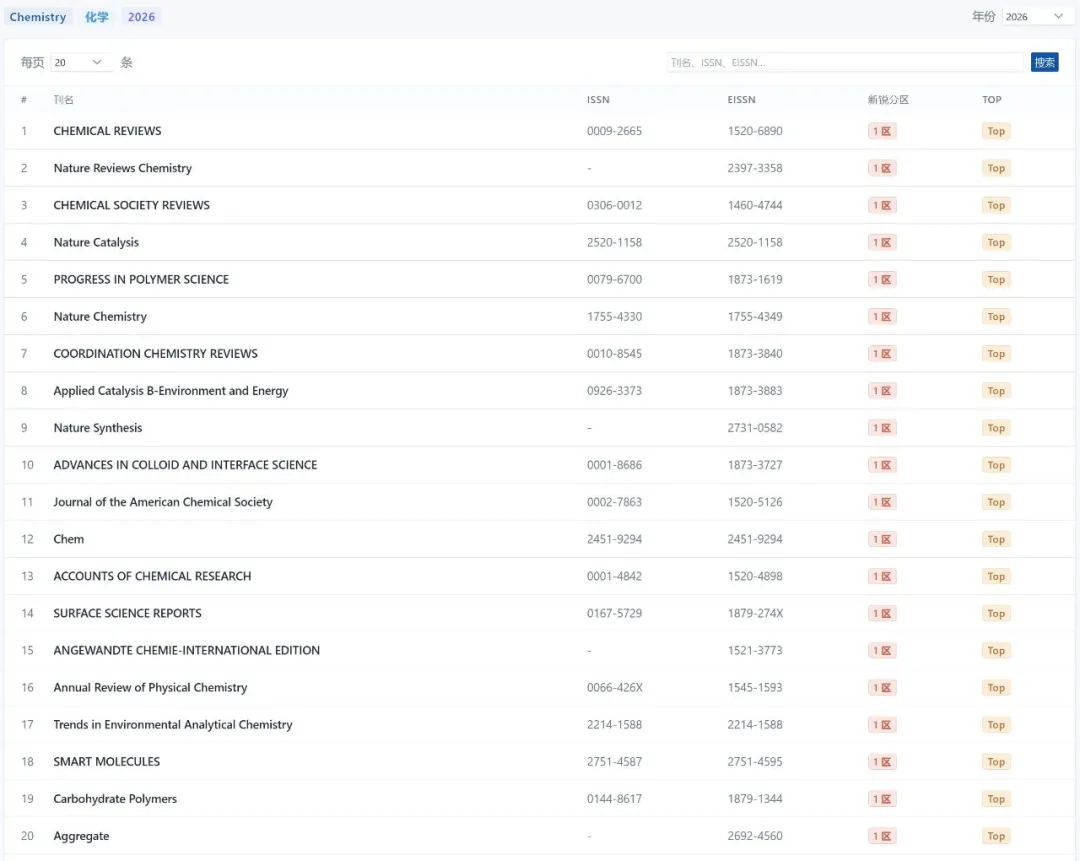Screen dimensions: 1080x861
Task: Open ANGEWANDTE CHEMIE-INTERNATIONAL EDITION entry
Action: pos(186,650)
